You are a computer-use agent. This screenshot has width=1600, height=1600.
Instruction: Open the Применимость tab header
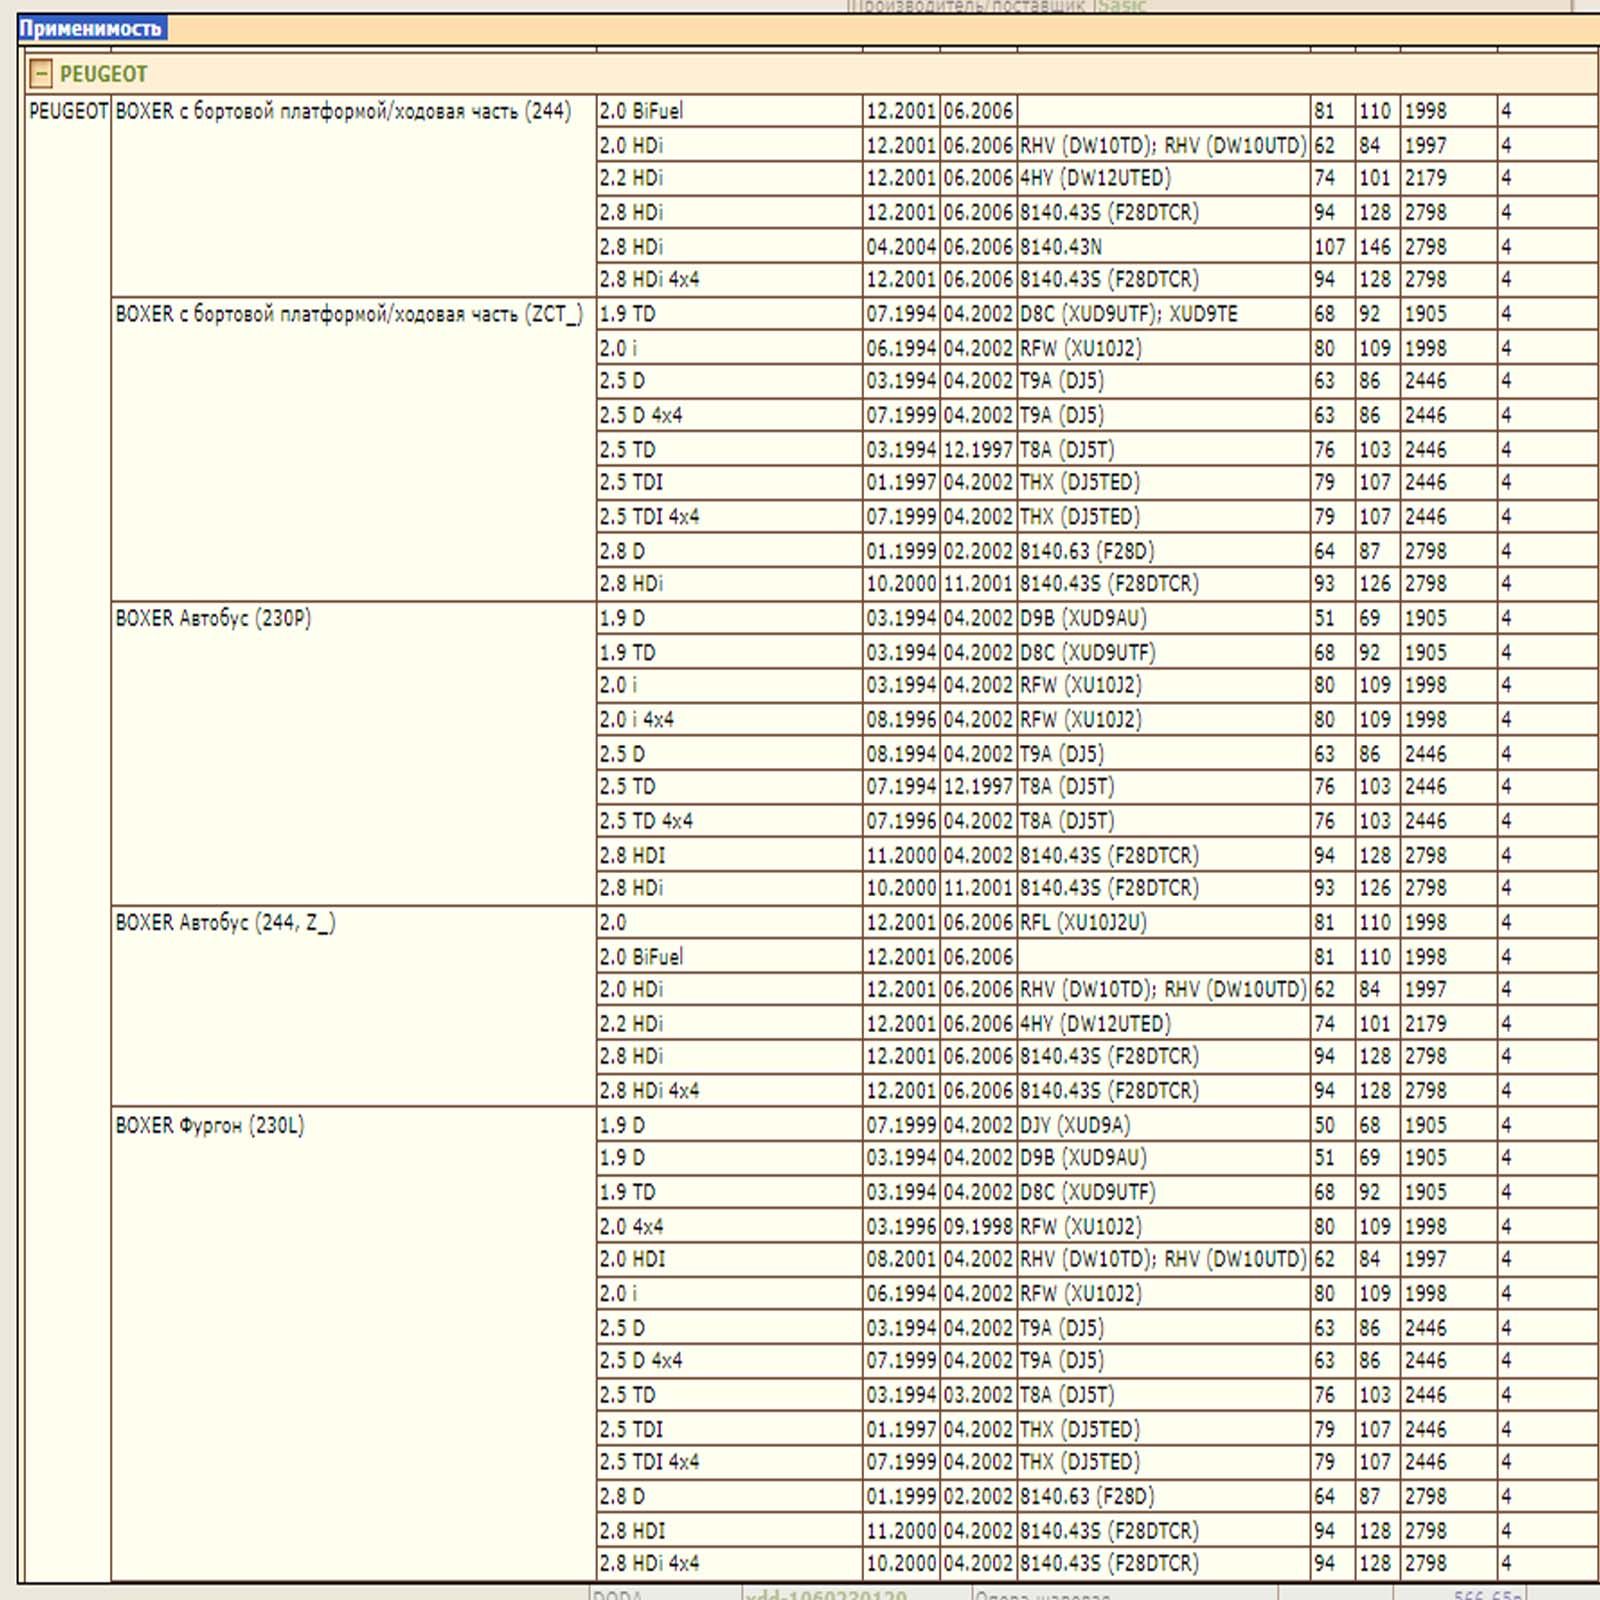coord(92,28)
